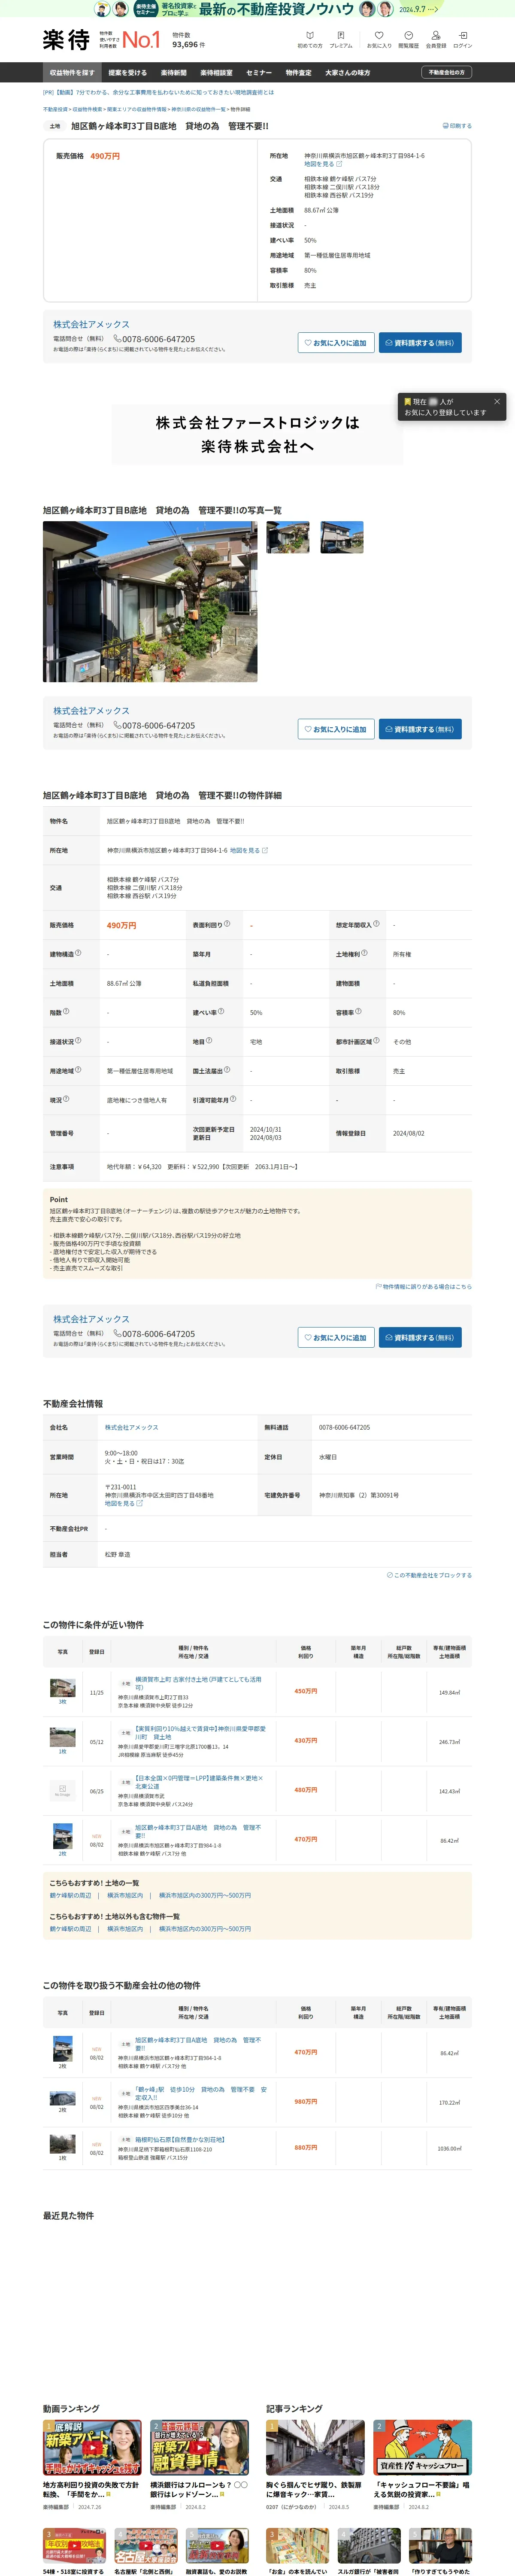Open the プレミアム icon in header
Viewport: 515px width, 2576px height.
coord(341,40)
